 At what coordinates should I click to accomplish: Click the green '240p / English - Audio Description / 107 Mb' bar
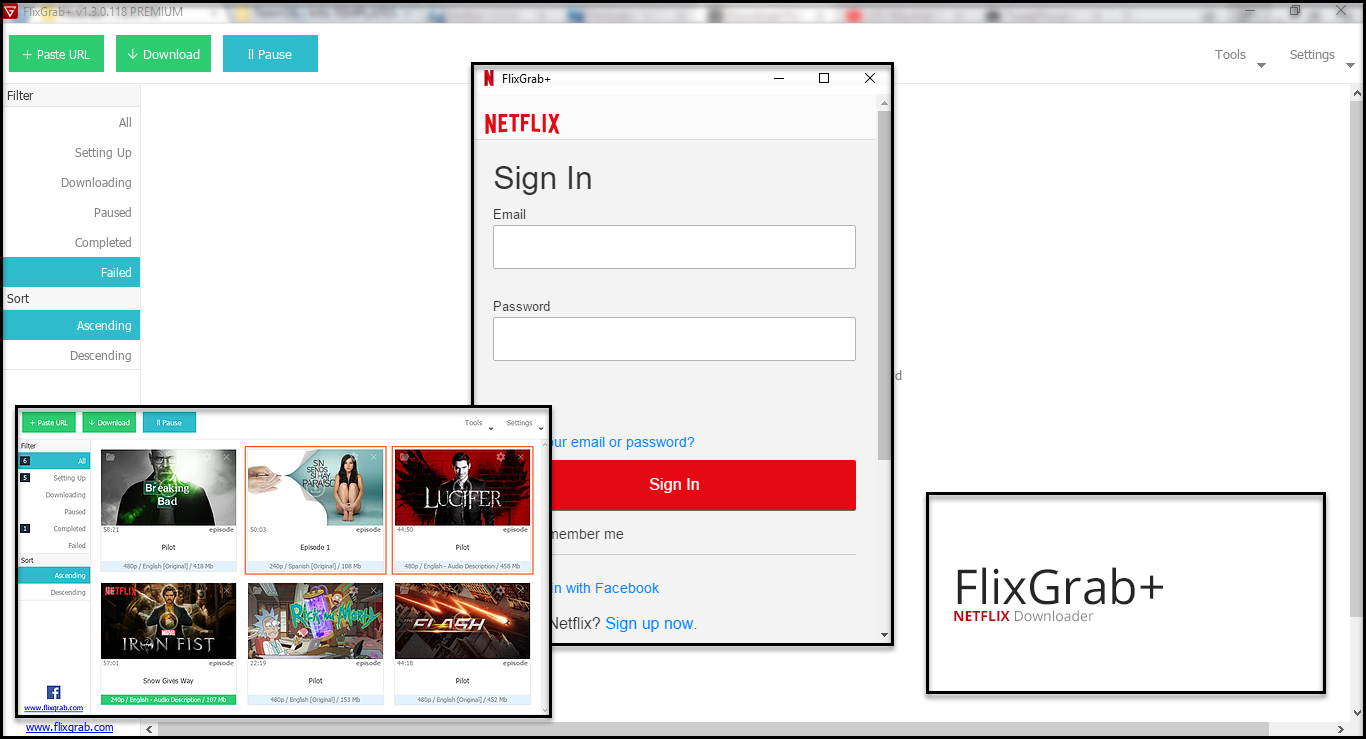pyautogui.click(x=169, y=700)
